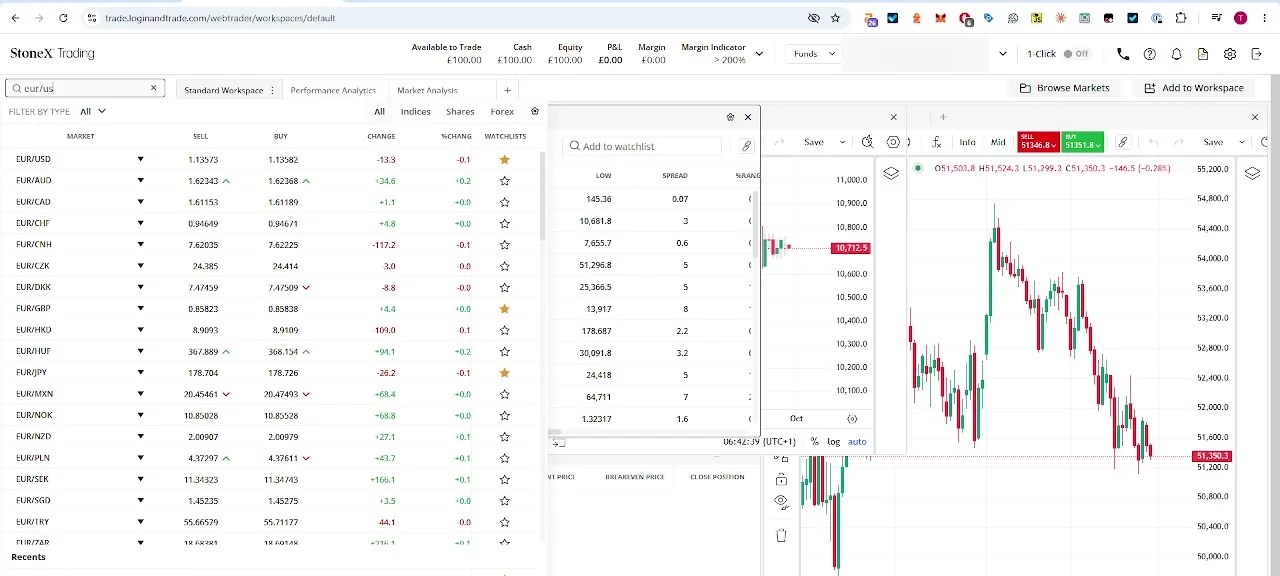Viewport: 1280px width, 576px height.
Task: Click the Standard Workspace three-dot menu
Action: point(272,90)
